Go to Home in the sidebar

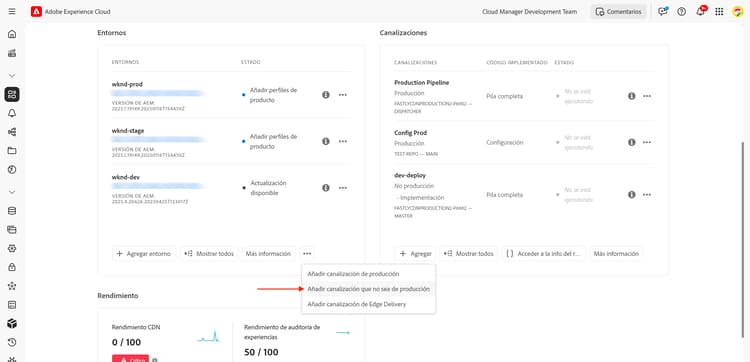click(12, 34)
